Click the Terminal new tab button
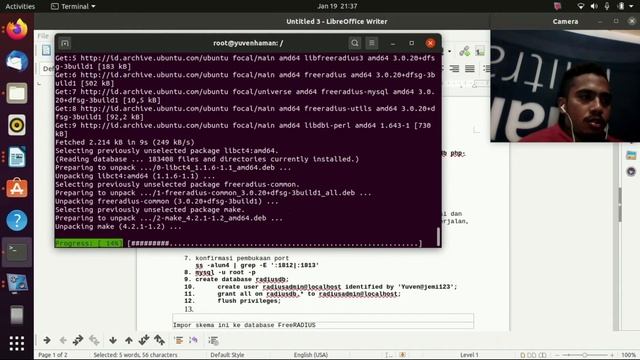640x360 pixels. [x=65, y=43]
